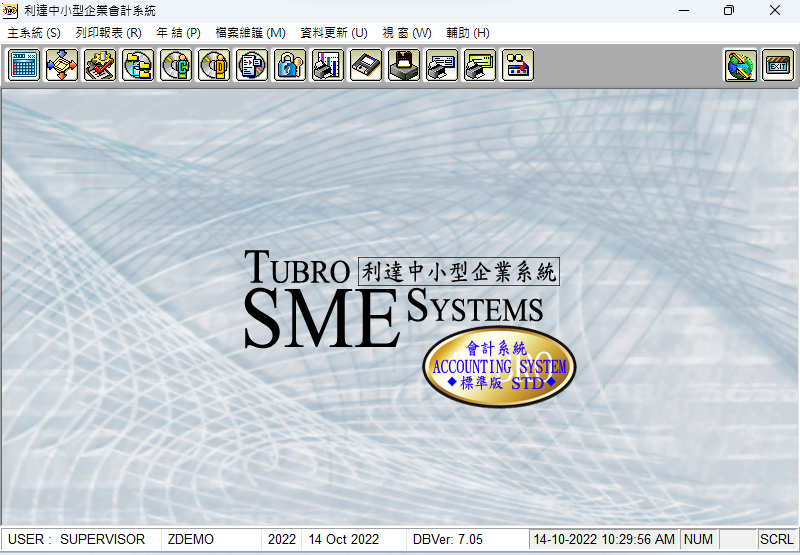Click USER: SUPERVISOR in status bar

tap(82, 539)
